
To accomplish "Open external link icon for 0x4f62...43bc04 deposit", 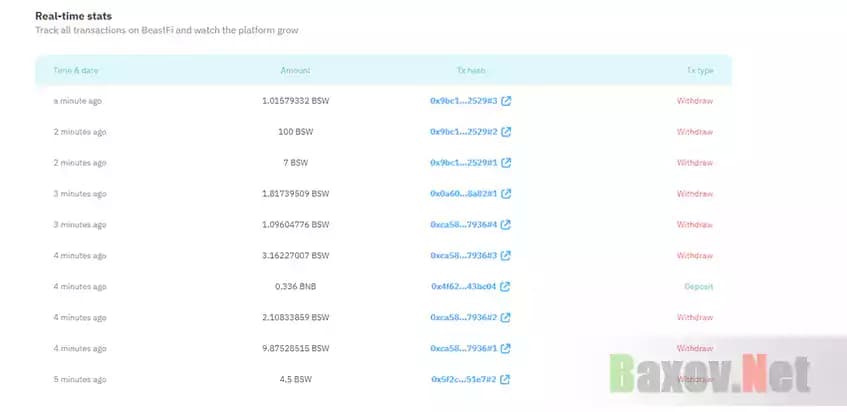I will click(506, 287).
